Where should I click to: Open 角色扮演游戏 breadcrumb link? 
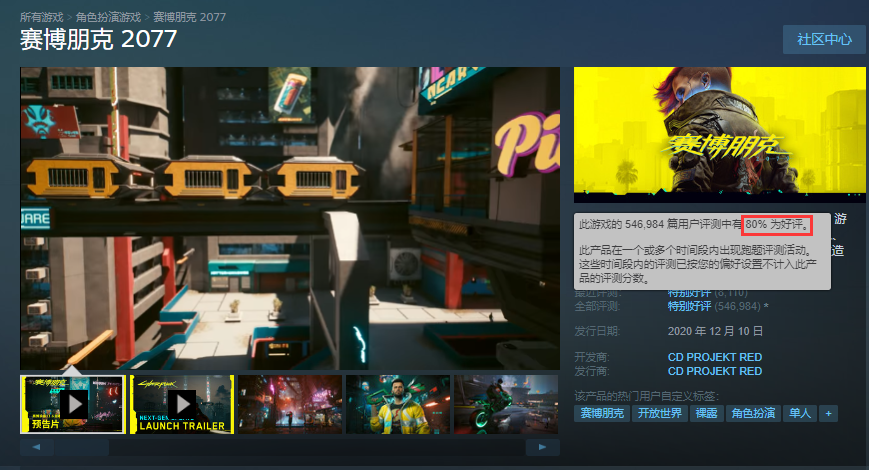pos(108,17)
